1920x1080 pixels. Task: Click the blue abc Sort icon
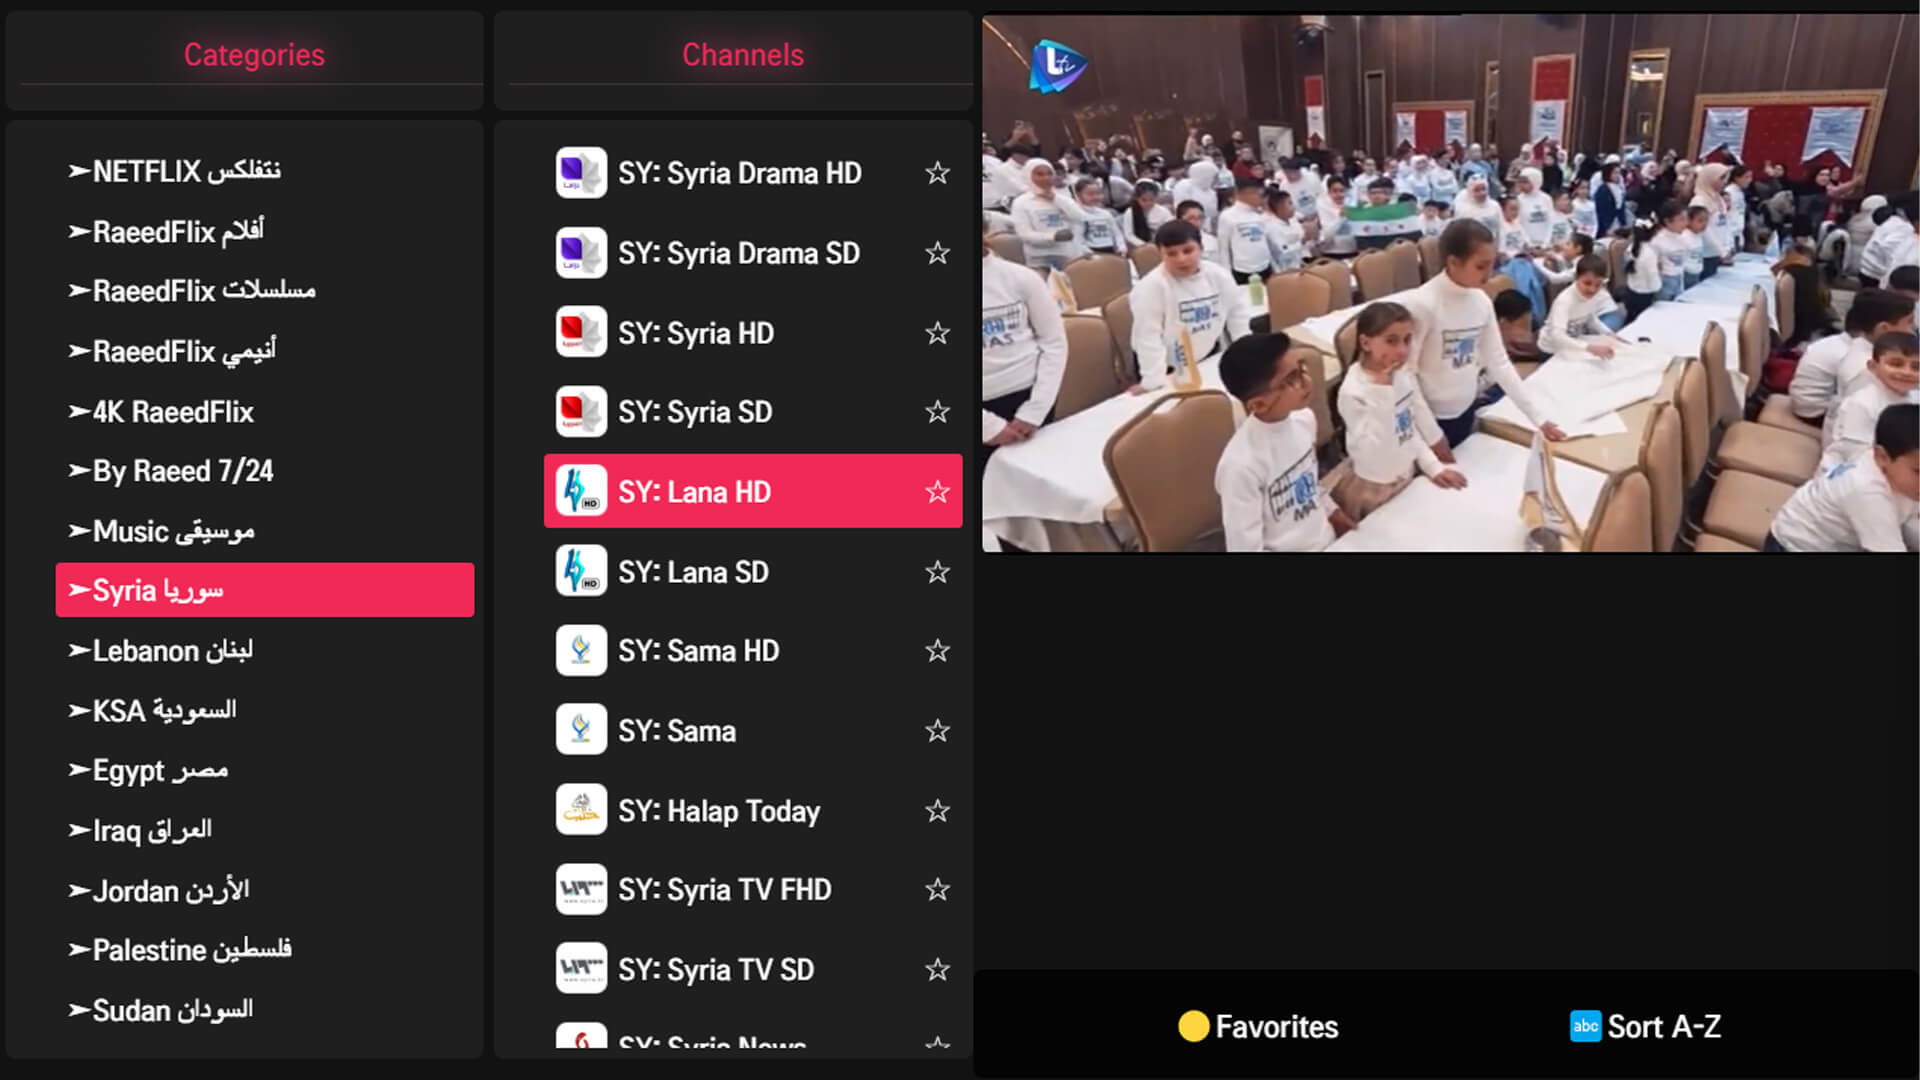[1585, 1026]
